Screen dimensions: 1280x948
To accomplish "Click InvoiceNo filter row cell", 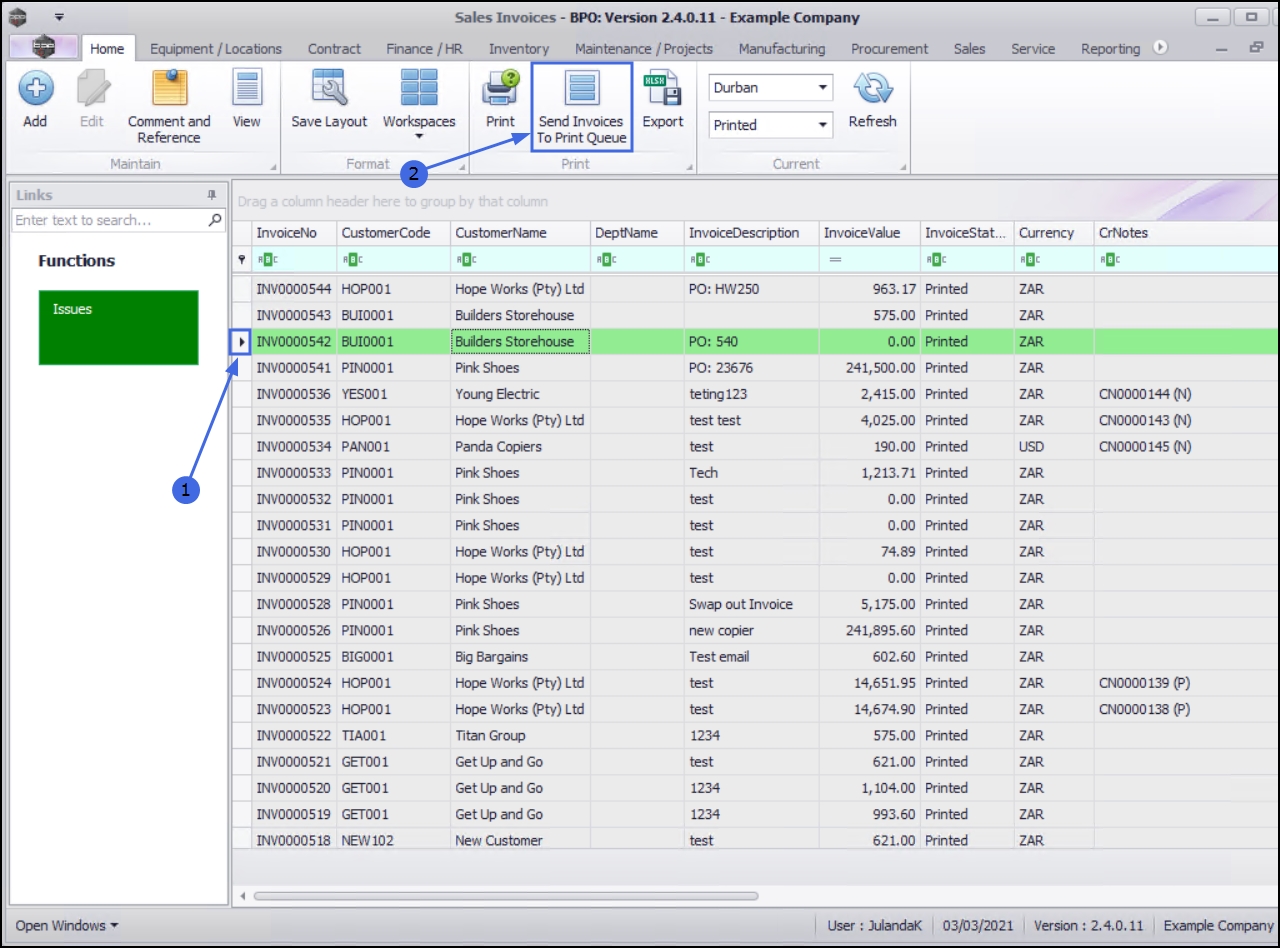I will [x=294, y=259].
